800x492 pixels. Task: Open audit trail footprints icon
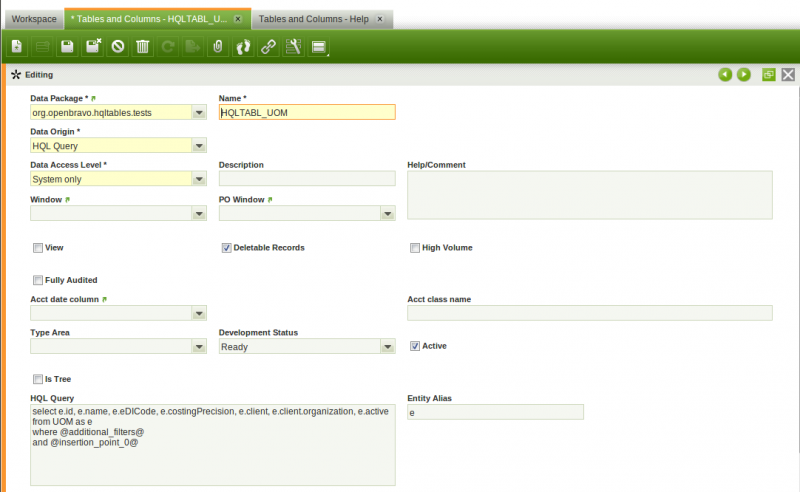pos(243,47)
